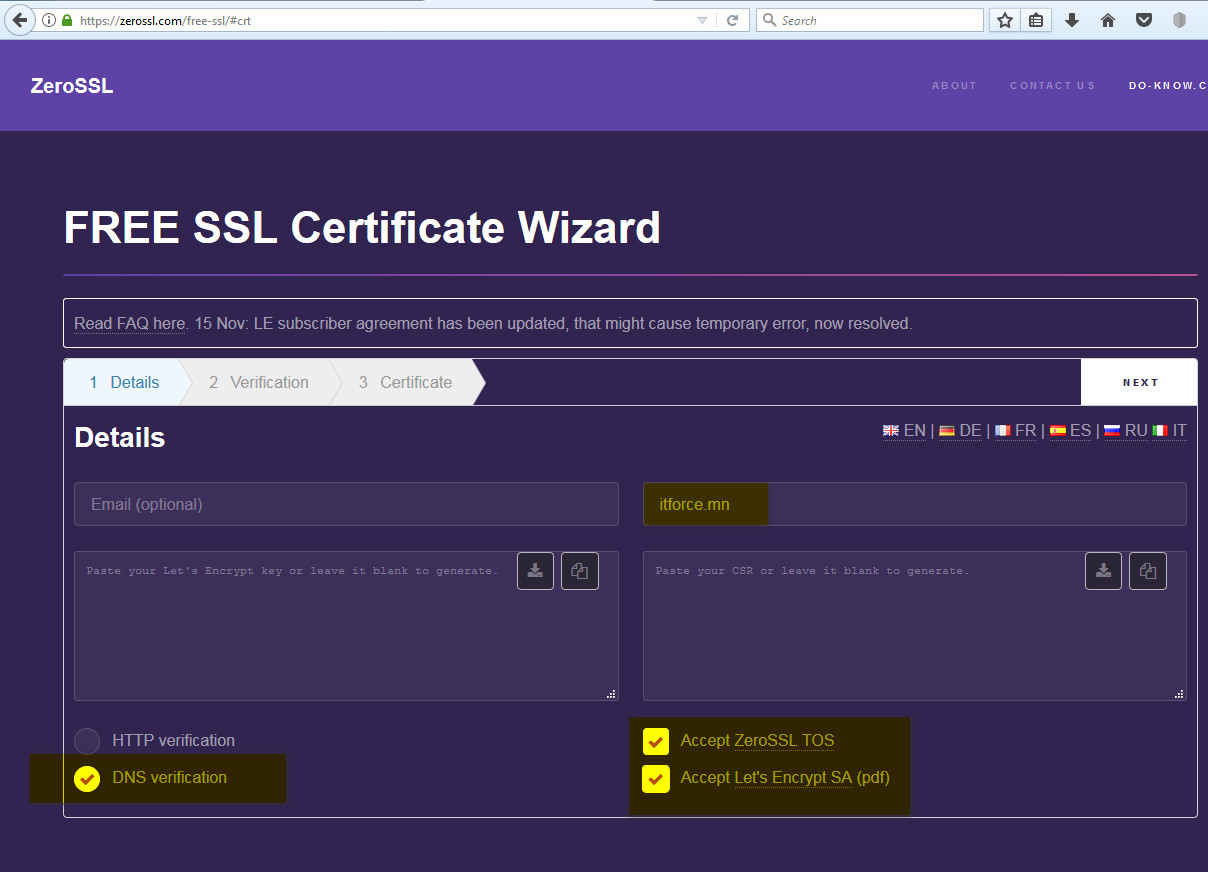Toggle the Accept ZeroSSL TOS checkbox
The width and height of the screenshot is (1208, 872).
pos(656,741)
